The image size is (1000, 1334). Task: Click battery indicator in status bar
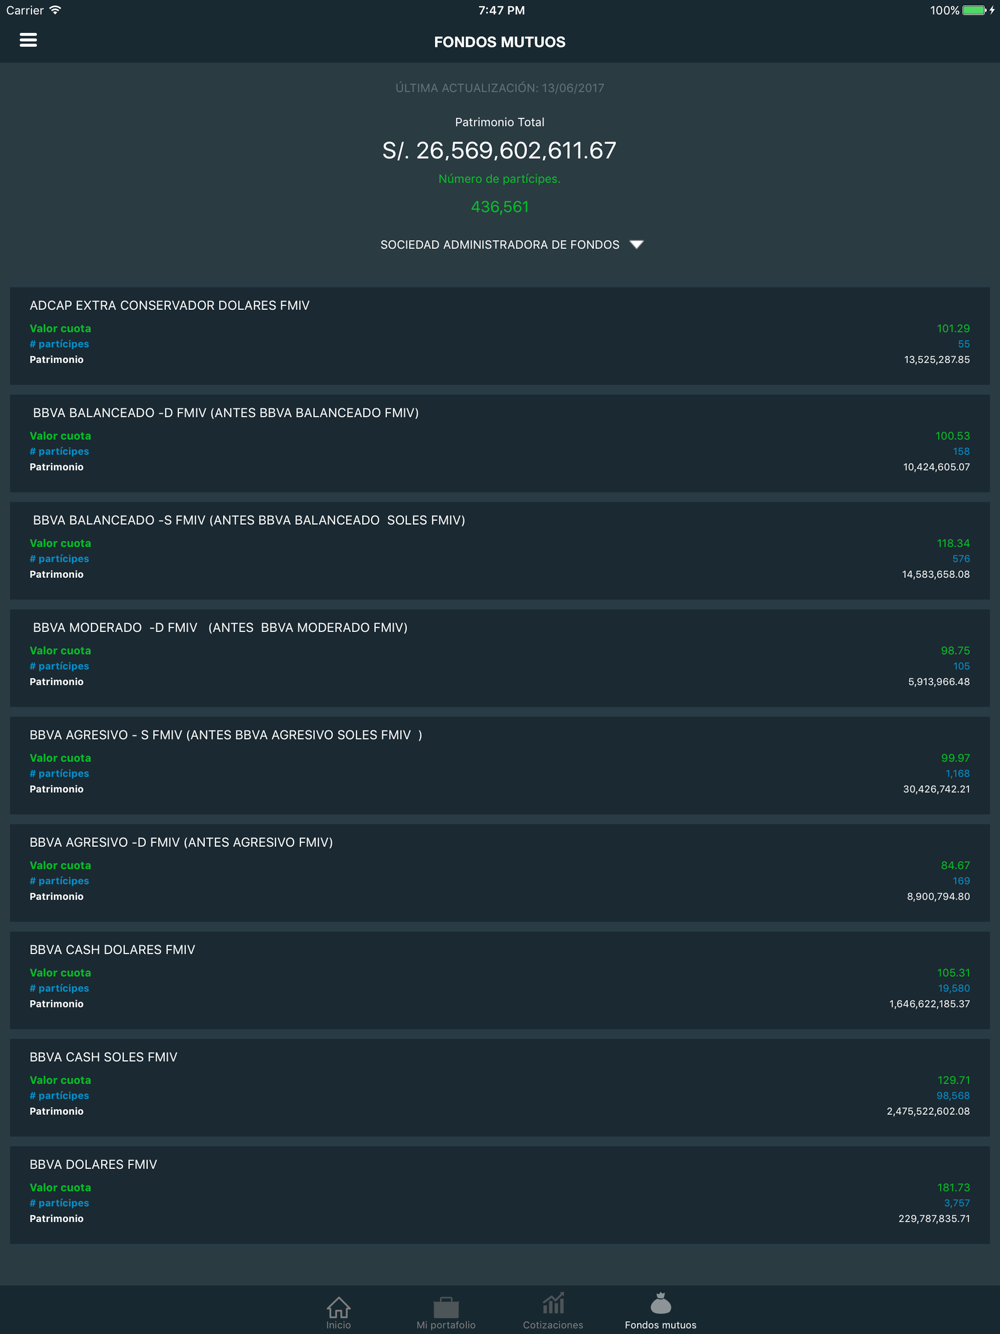(975, 10)
